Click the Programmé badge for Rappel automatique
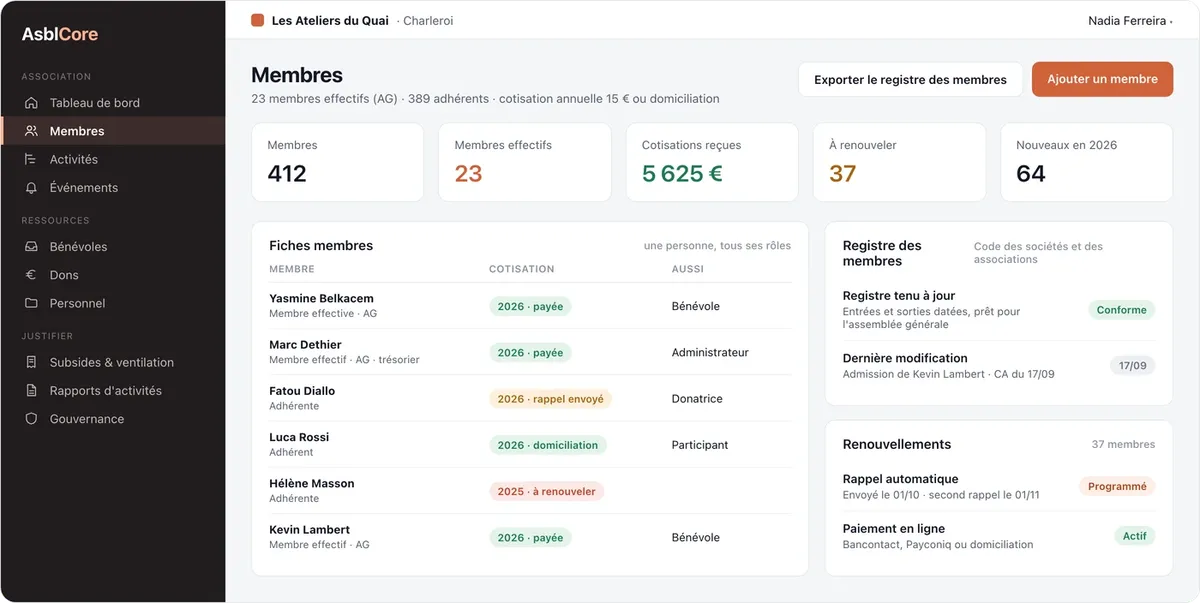The height and width of the screenshot is (603, 1200). 1117,486
